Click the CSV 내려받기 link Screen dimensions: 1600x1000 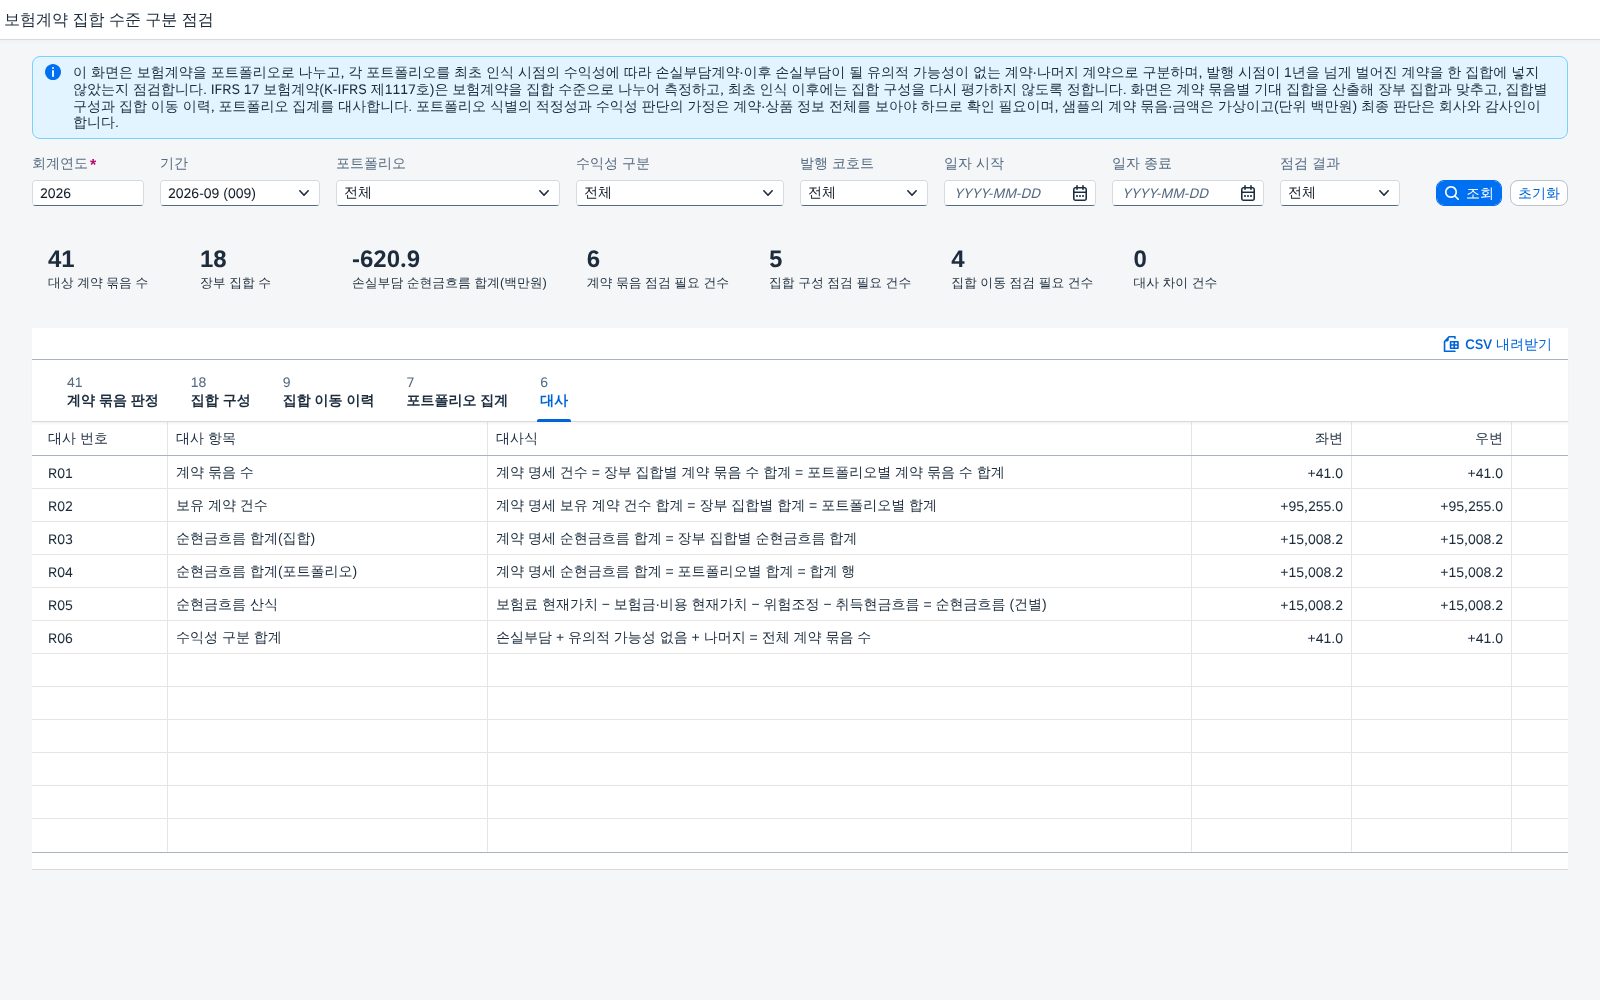(1497, 344)
